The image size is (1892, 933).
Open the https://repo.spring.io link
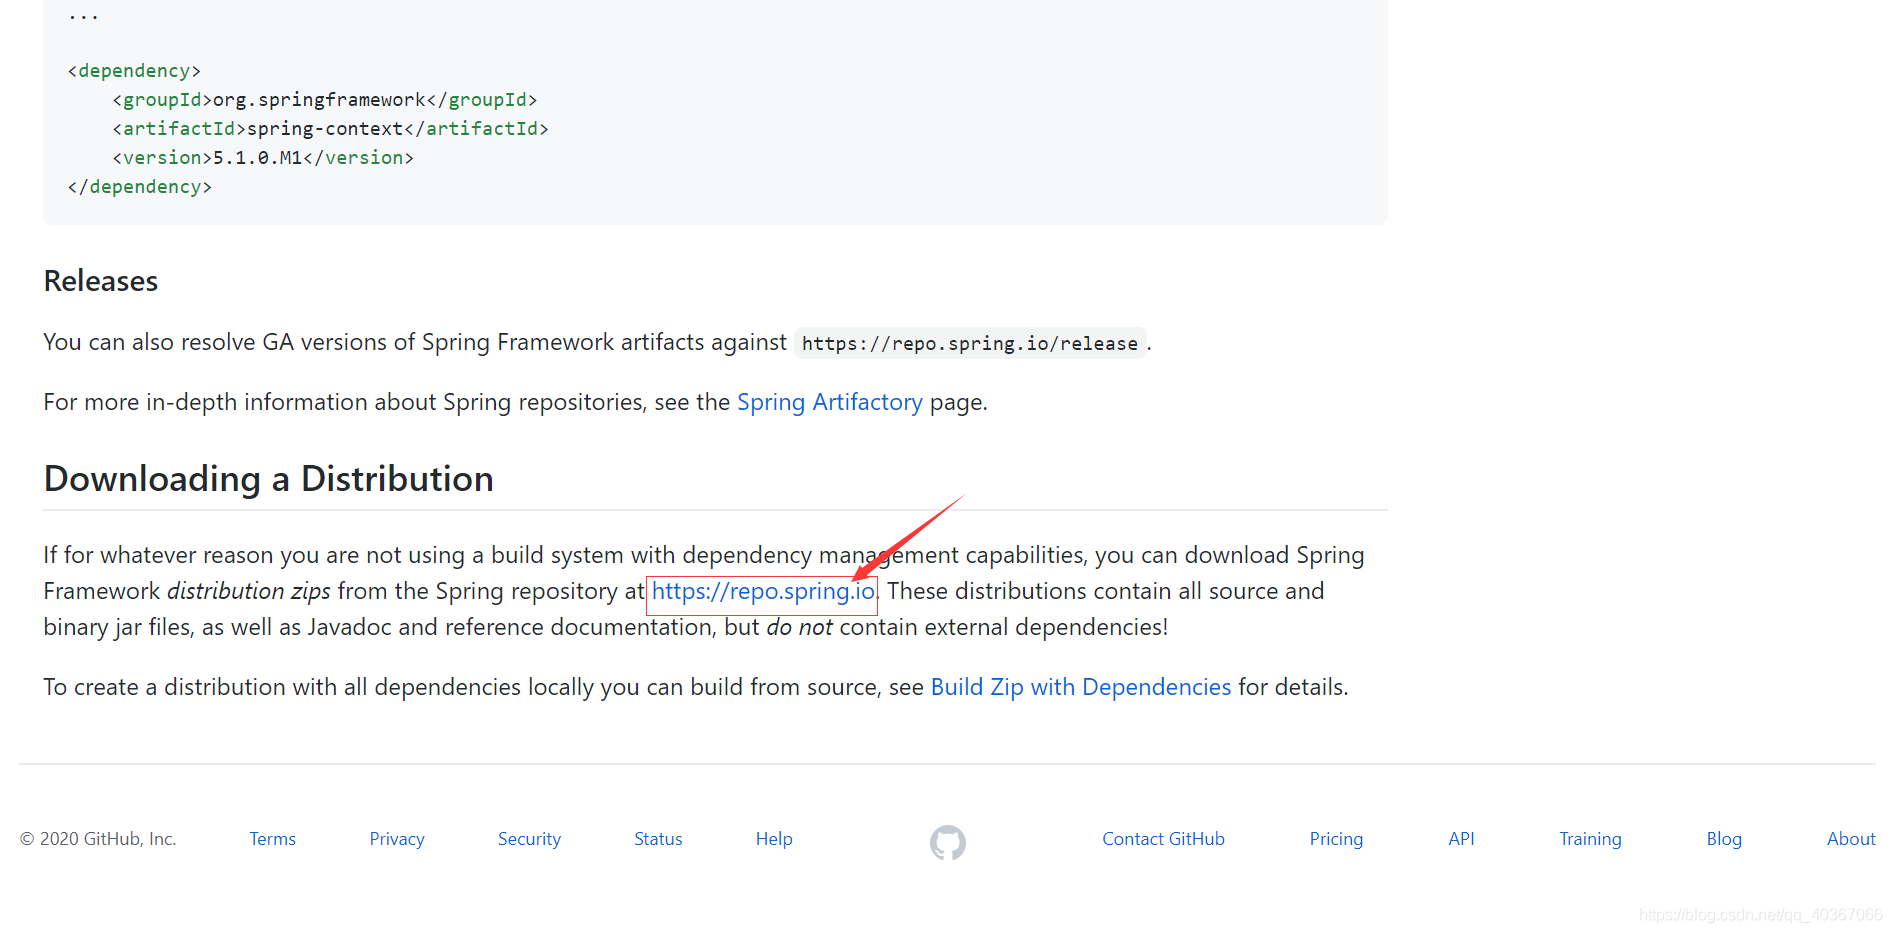coord(763,591)
